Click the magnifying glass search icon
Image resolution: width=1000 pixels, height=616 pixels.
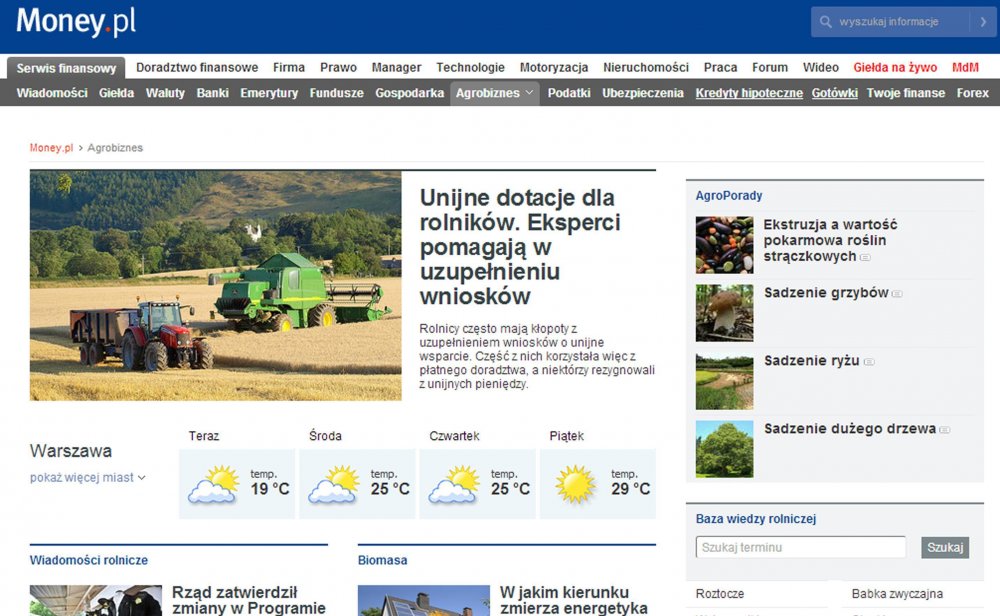(x=824, y=21)
